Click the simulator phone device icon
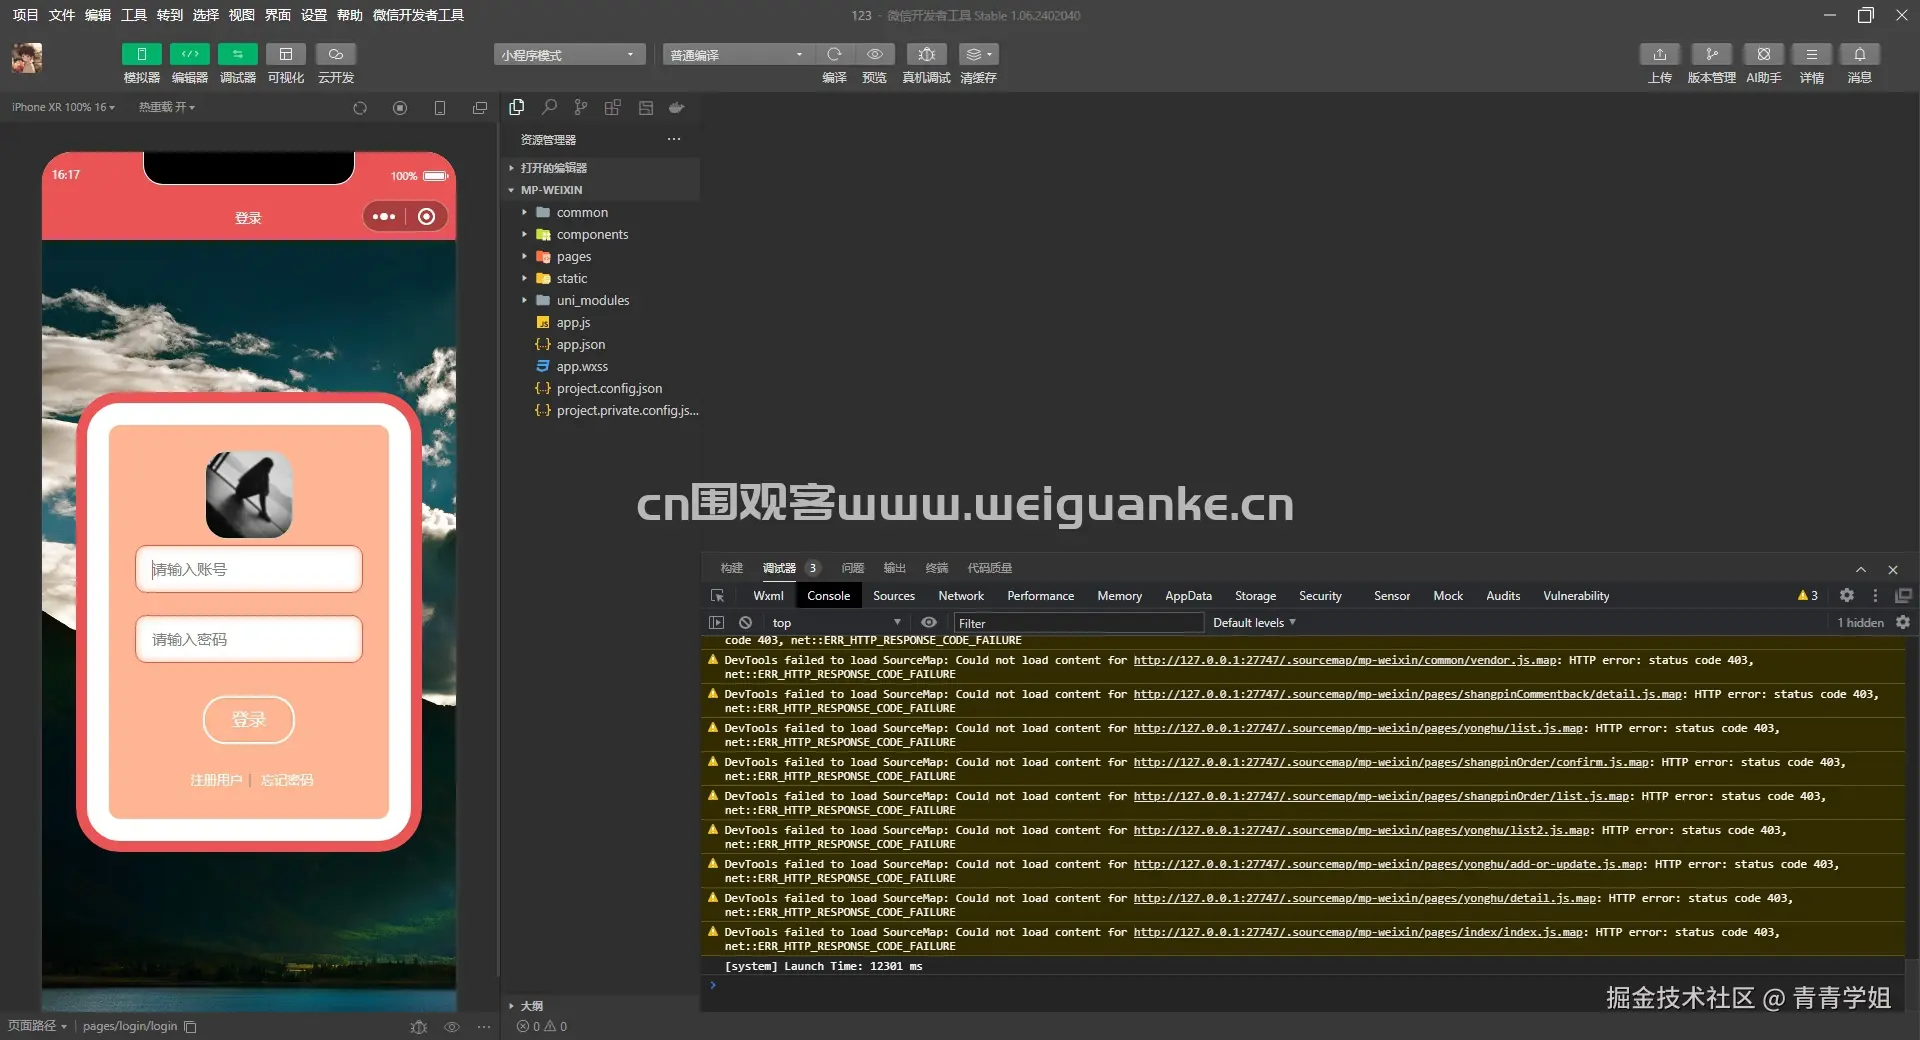The width and height of the screenshot is (1920, 1040). pos(440,108)
